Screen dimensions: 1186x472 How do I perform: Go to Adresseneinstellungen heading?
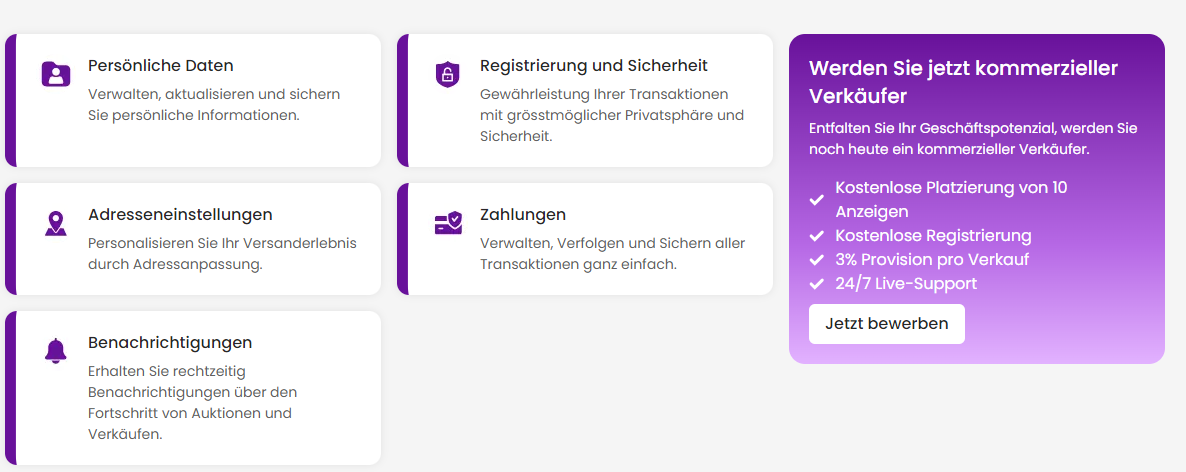pyautogui.click(x=180, y=215)
